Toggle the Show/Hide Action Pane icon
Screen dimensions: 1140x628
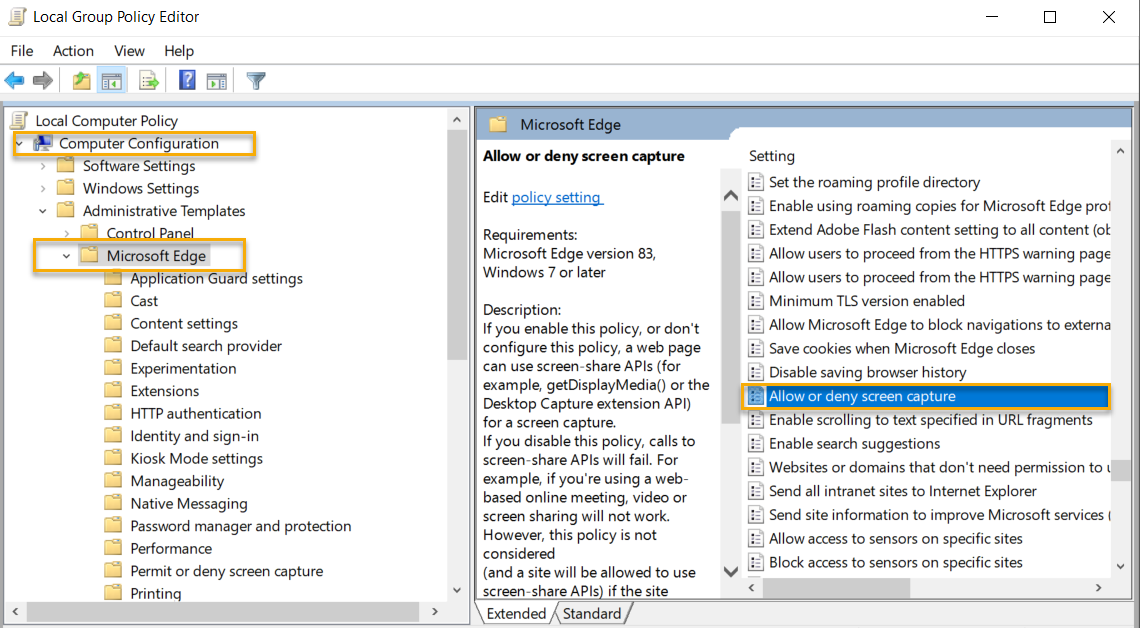point(217,80)
